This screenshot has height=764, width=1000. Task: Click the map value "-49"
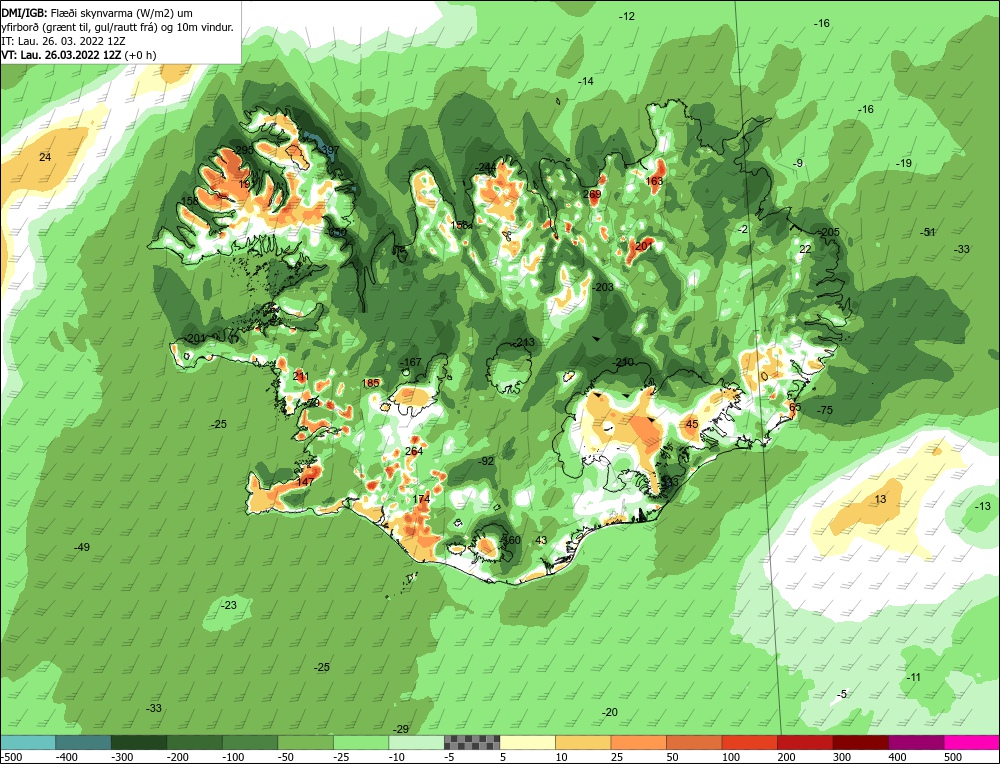[x=82, y=547]
